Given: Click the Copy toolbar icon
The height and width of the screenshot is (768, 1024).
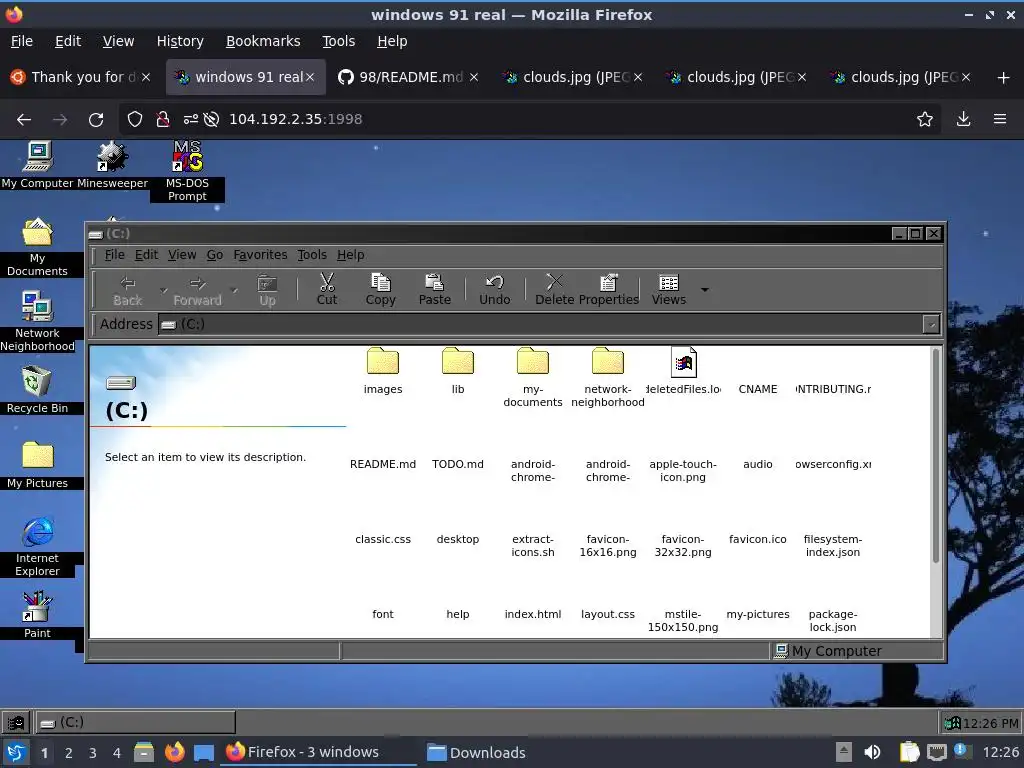Looking at the screenshot, I should click(x=380, y=289).
